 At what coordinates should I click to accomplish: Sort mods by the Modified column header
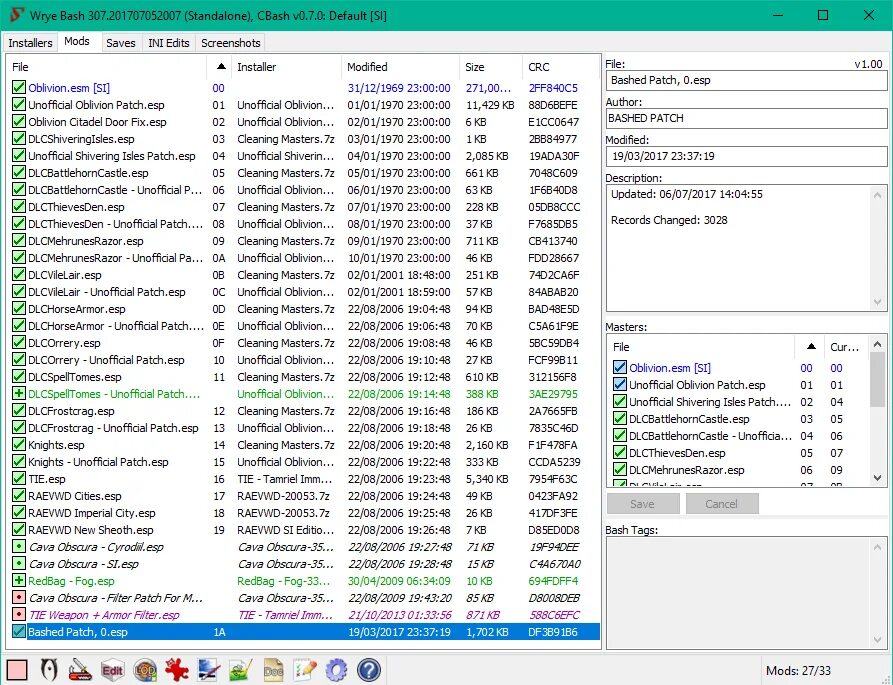[400, 67]
